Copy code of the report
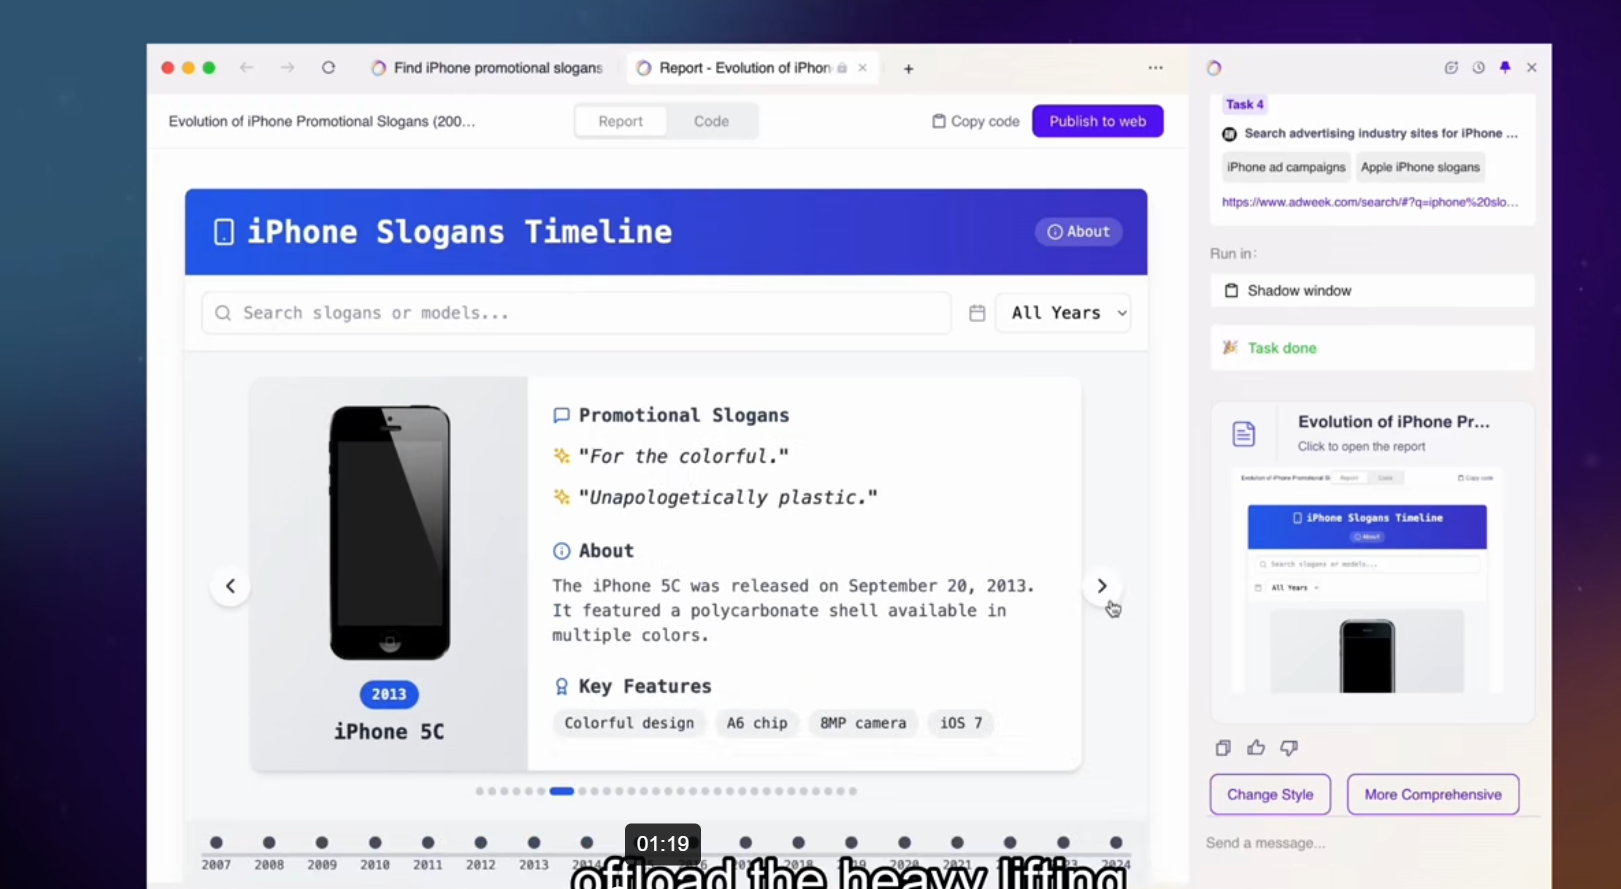The image size is (1621, 889). coord(976,121)
